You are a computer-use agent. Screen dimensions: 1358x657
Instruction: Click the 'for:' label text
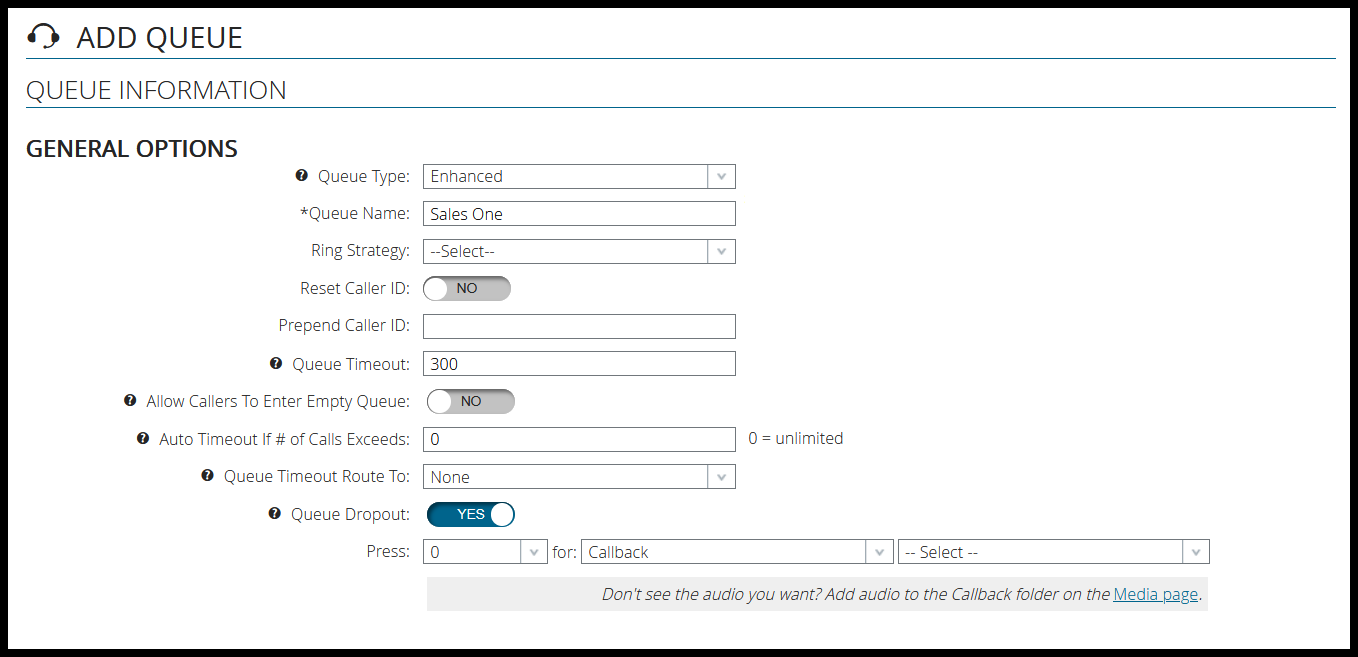(564, 552)
